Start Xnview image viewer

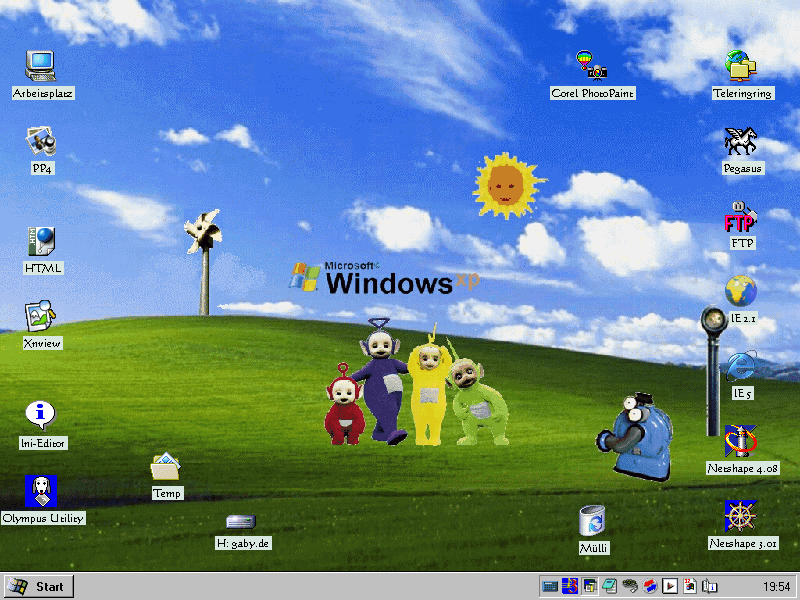(x=42, y=317)
